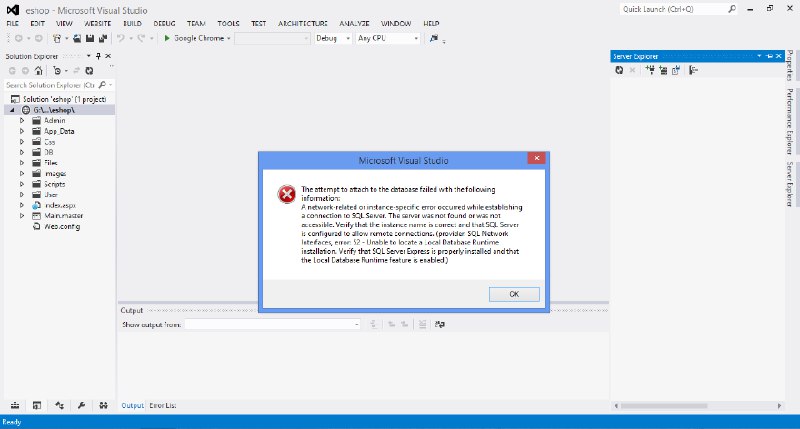Switch to the Error List tab
800x429 pixels.
click(x=163, y=406)
